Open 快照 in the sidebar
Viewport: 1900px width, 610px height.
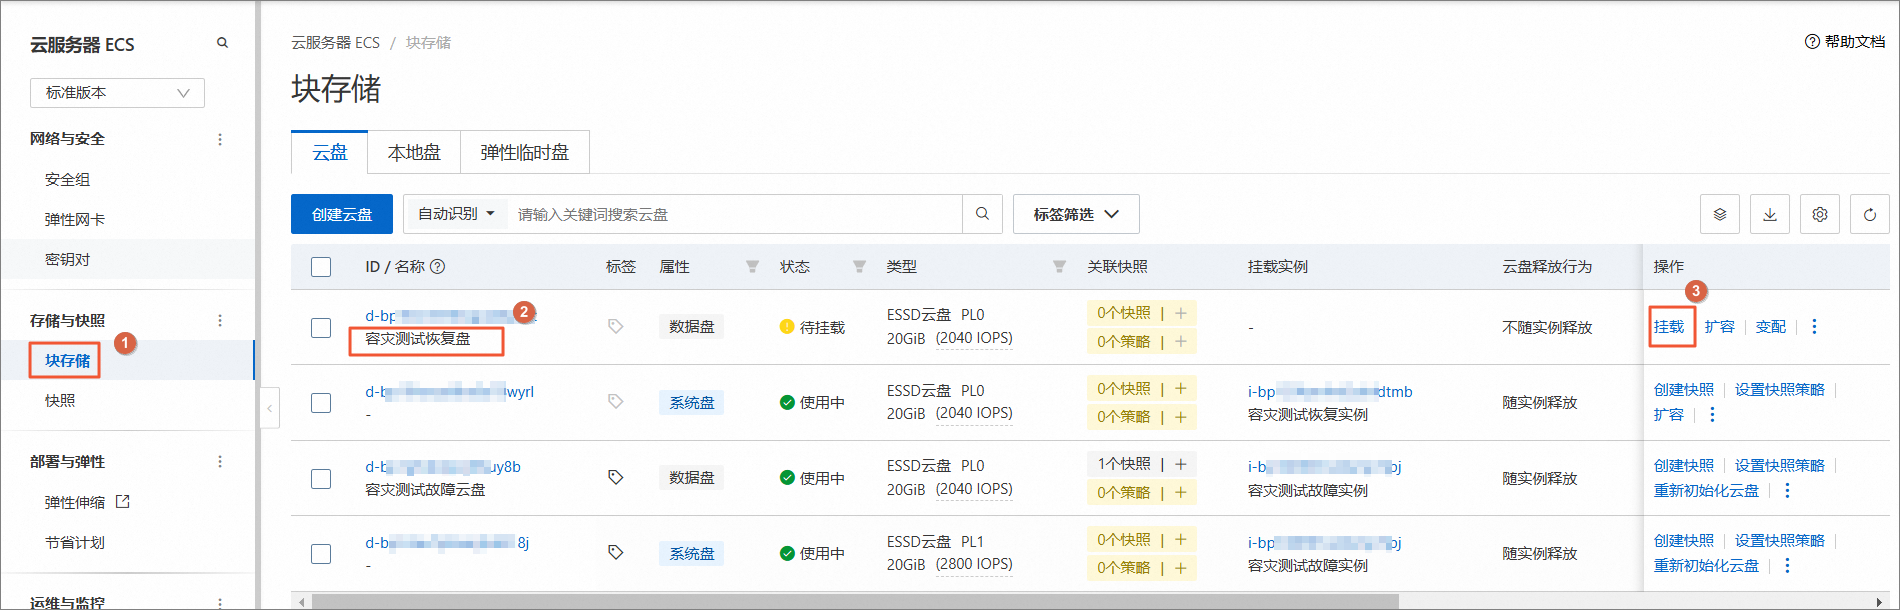[x=60, y=400]
